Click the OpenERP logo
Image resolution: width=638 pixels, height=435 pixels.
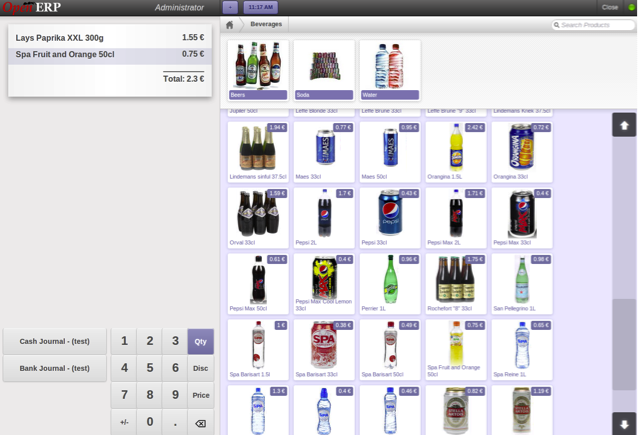[32, 8]
